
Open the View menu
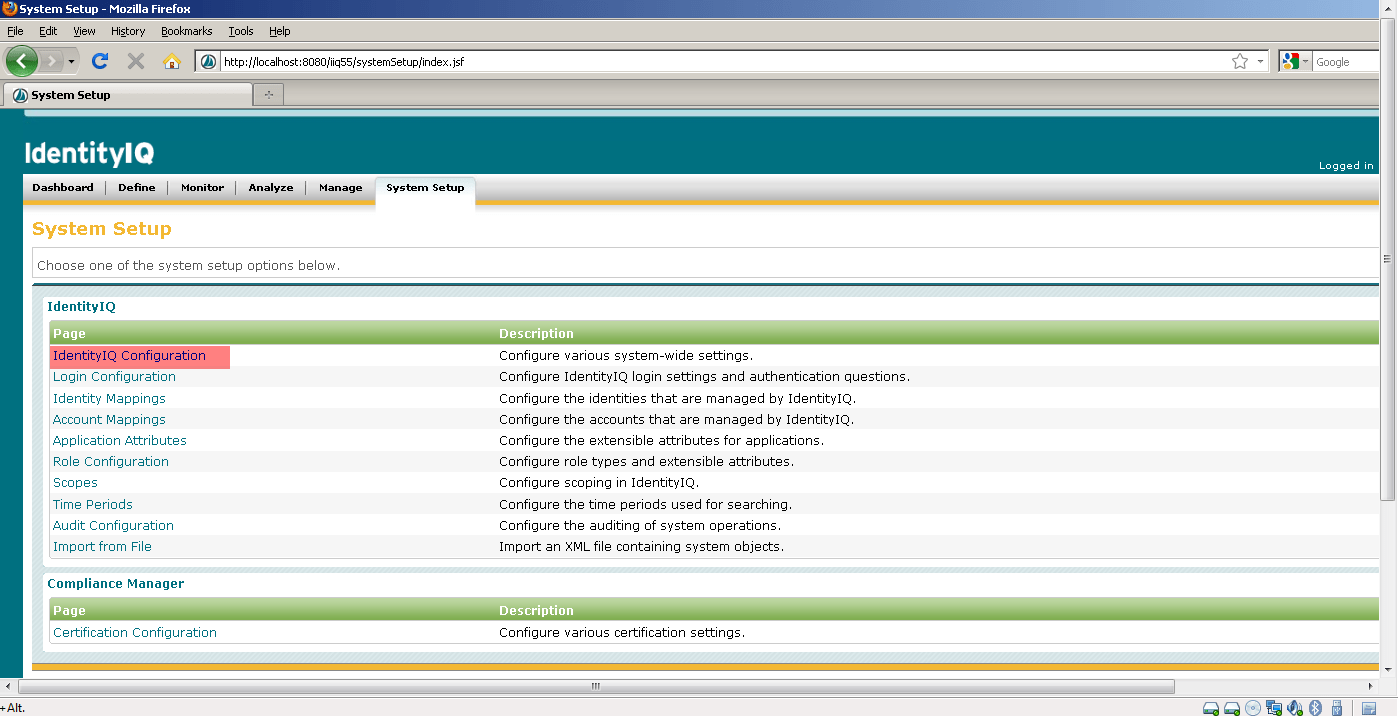point(84,31)
